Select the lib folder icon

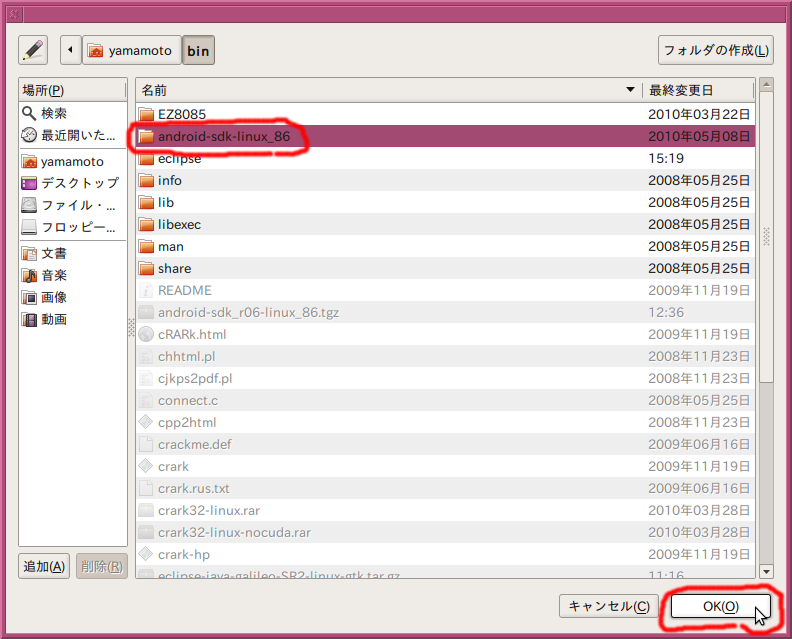pyautogui.click(x=146, y=203)
